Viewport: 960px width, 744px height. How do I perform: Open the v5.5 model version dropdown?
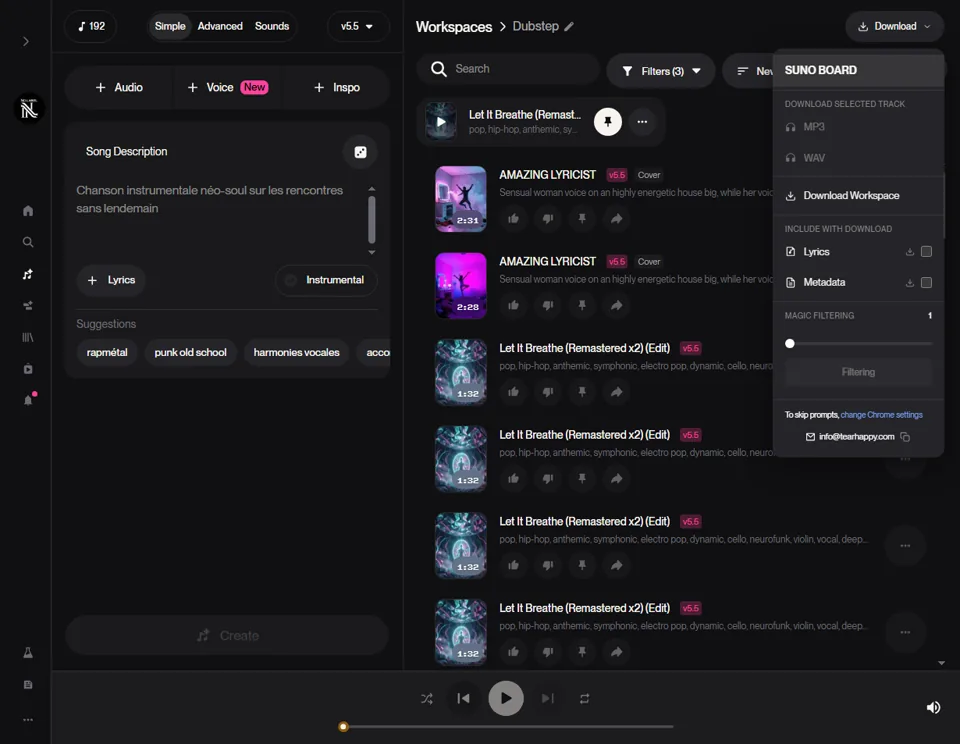[x=358, y=26]
